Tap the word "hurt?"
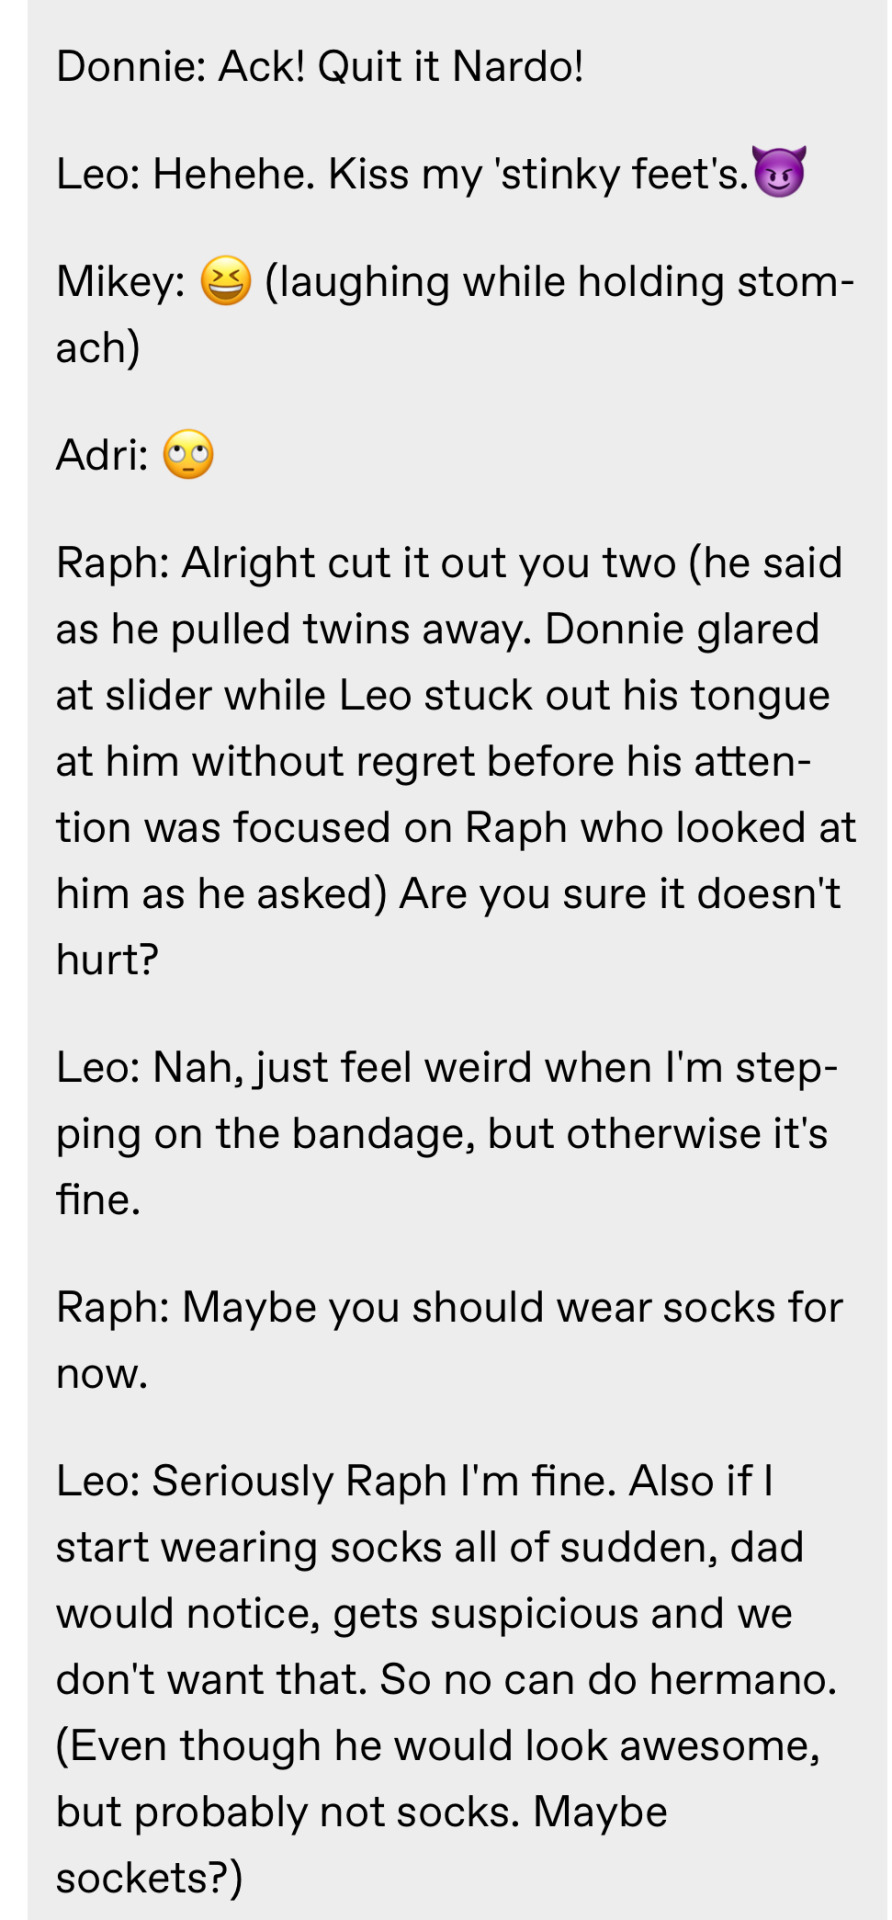The height and width of the screenshot is (1920, 892). point(107,959)
